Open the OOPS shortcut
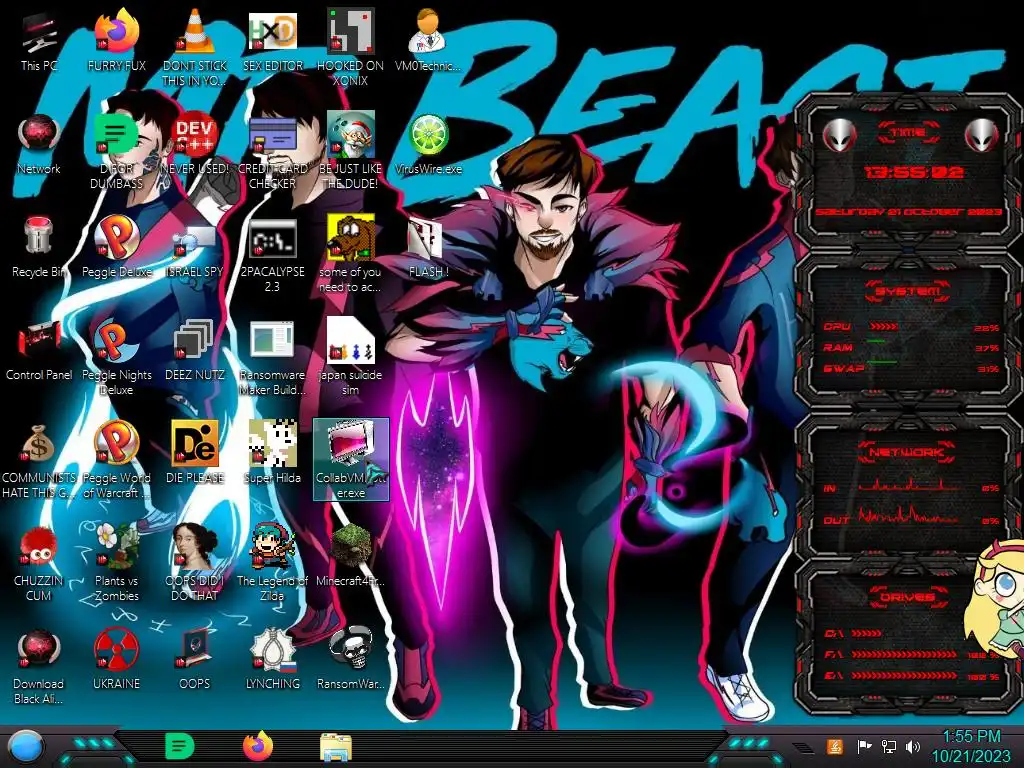1024x768 pixels. (x=195, y=660)
